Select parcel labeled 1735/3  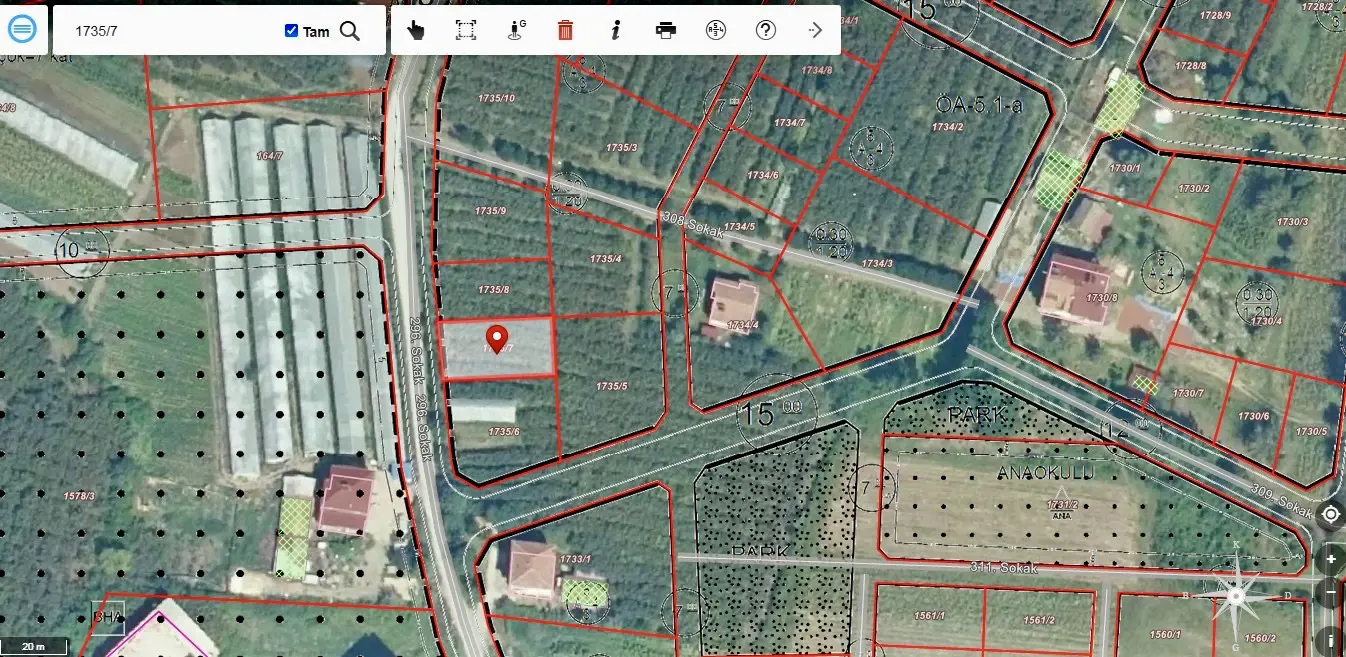pyautogui.click(x=621, y=147)
